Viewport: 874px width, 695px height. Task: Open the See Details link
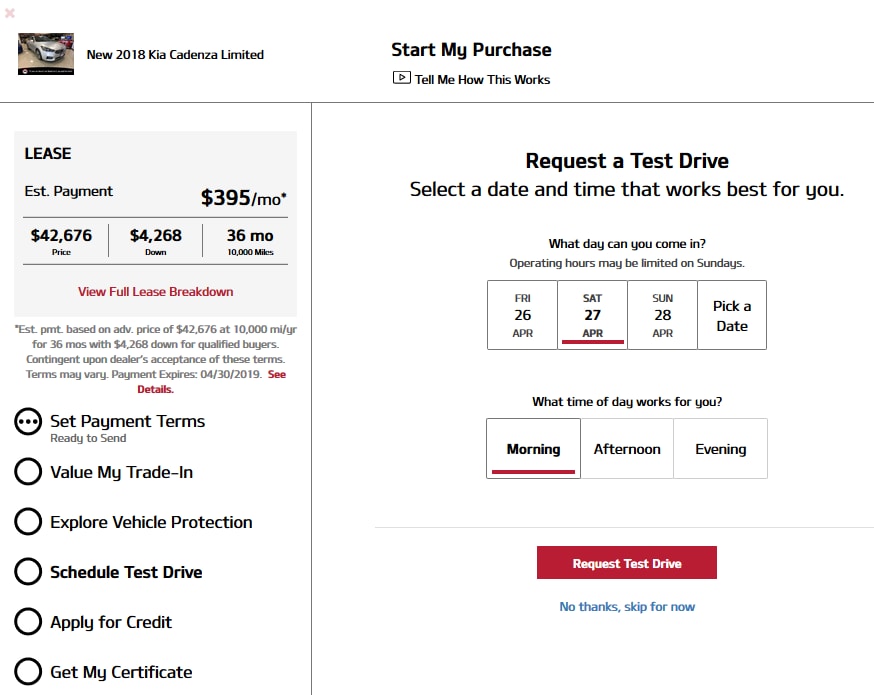coord(211,382)
